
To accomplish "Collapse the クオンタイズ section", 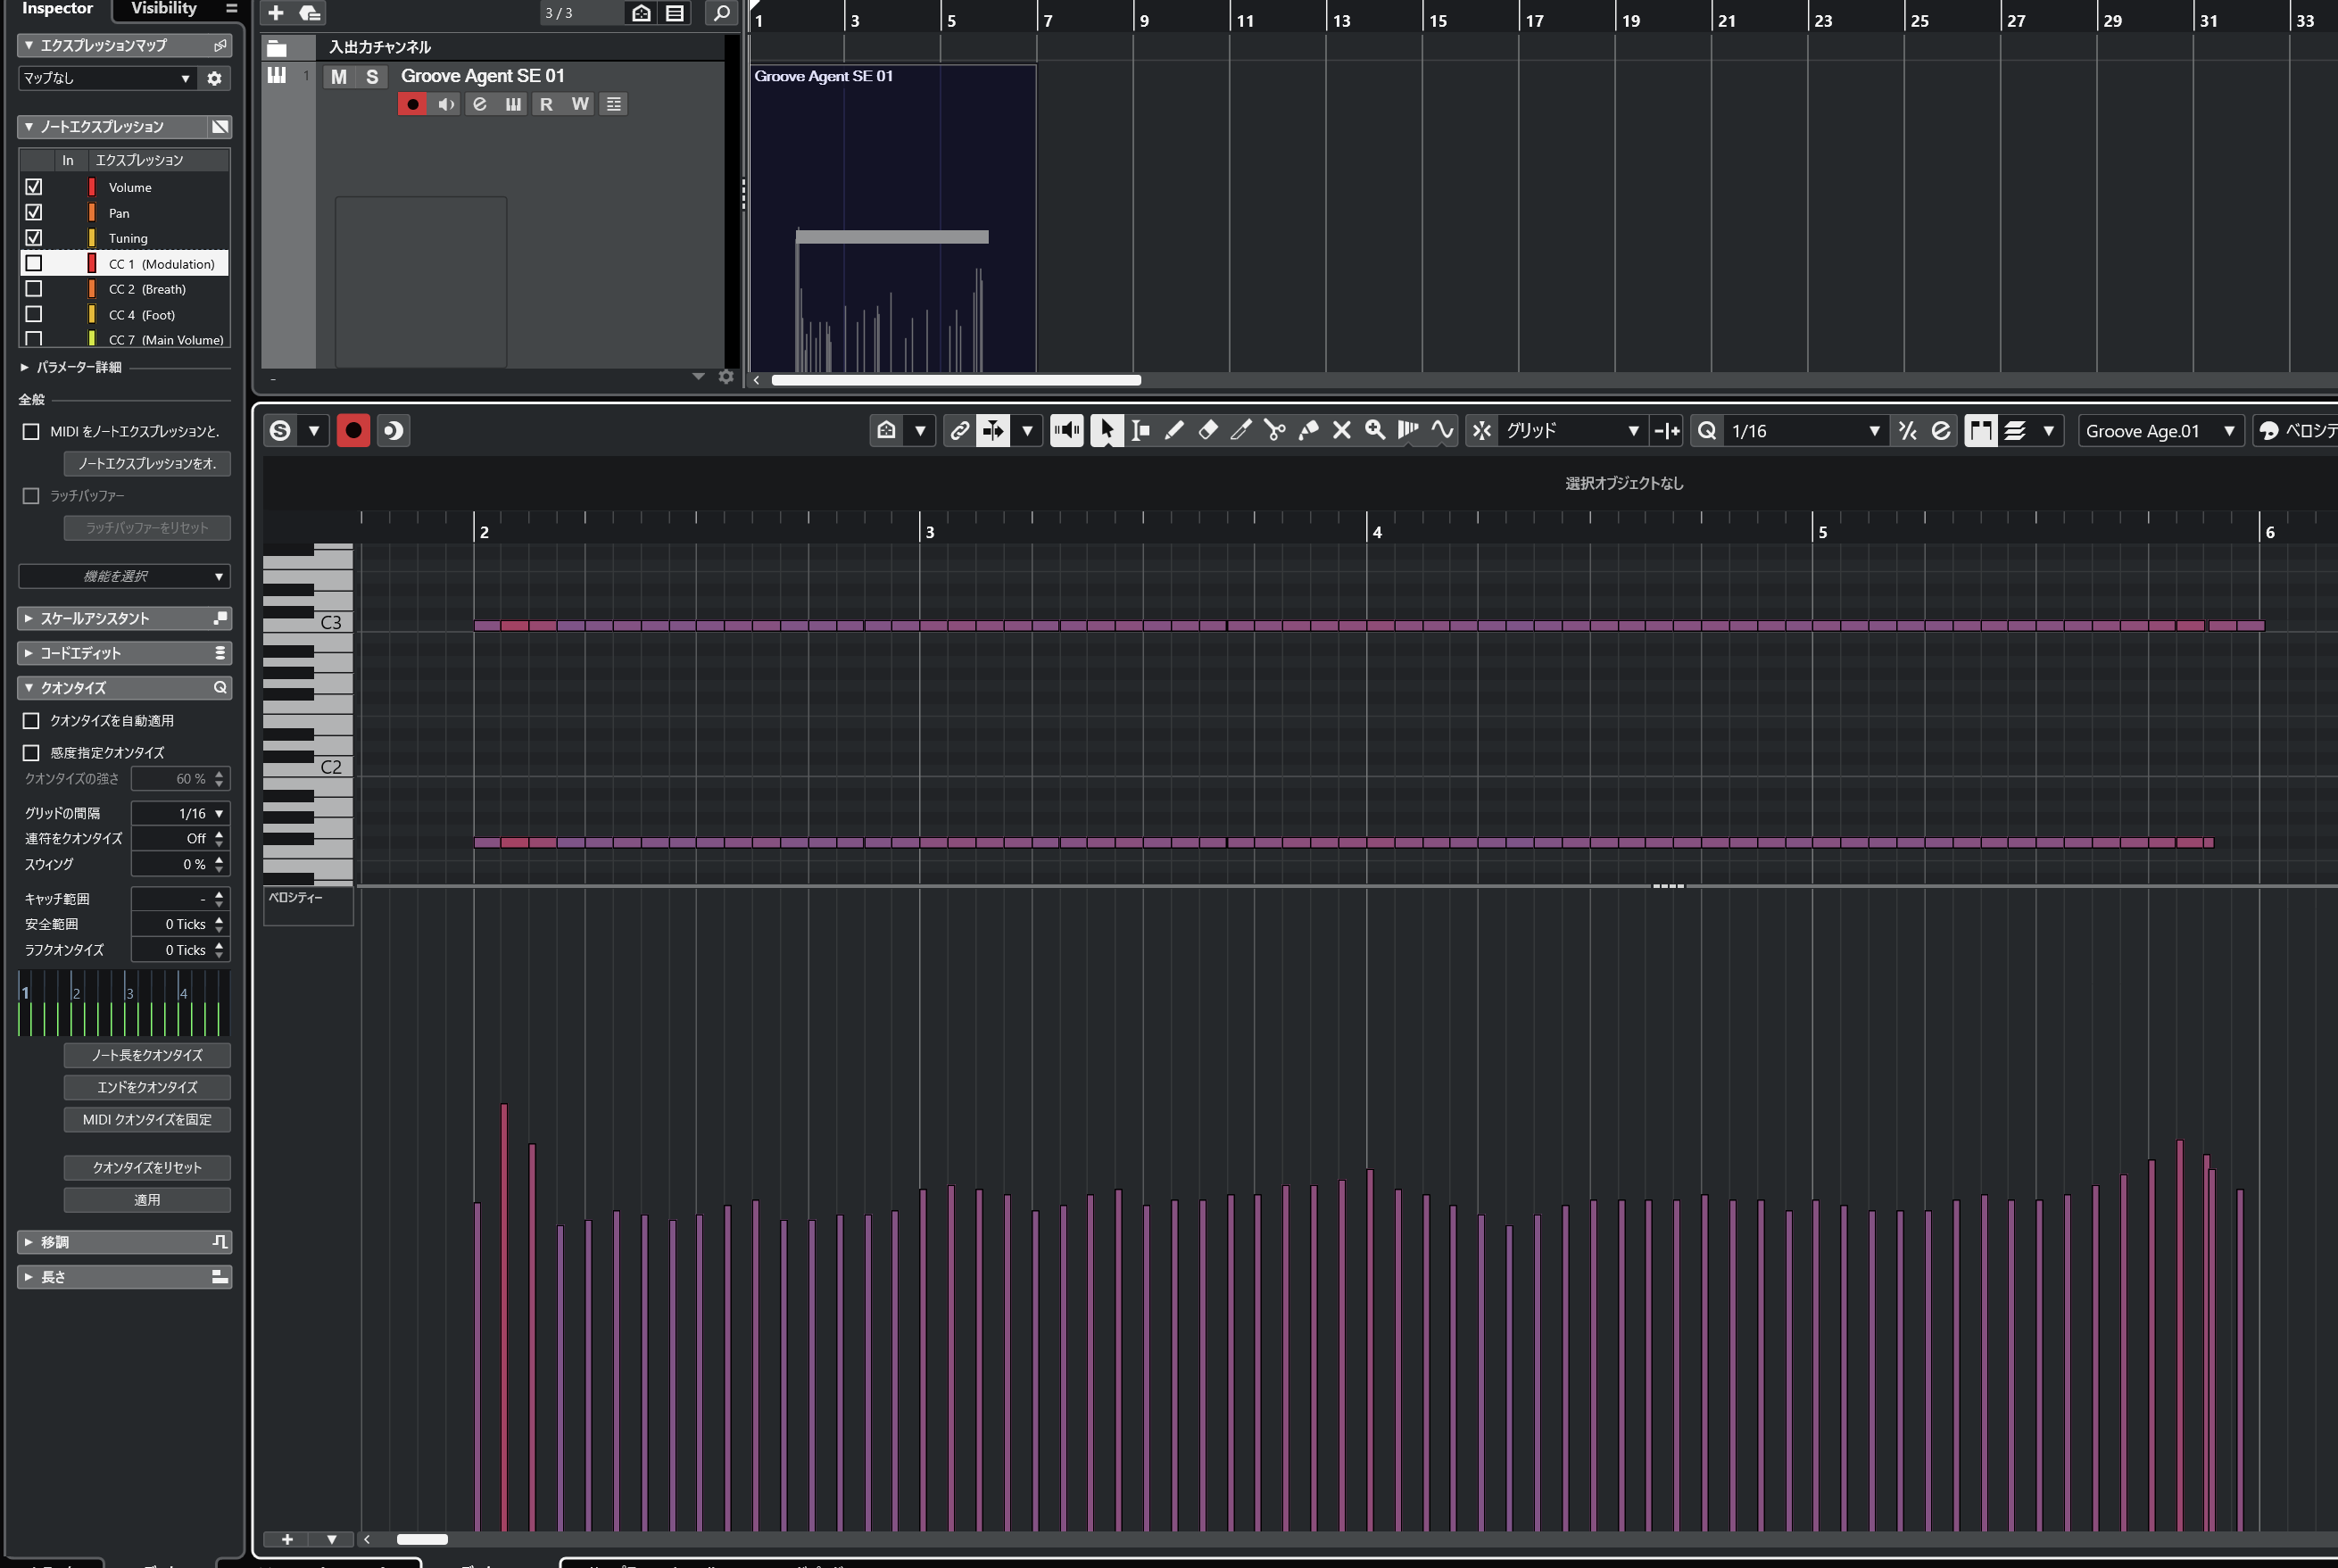I will (x=124, y=688).
